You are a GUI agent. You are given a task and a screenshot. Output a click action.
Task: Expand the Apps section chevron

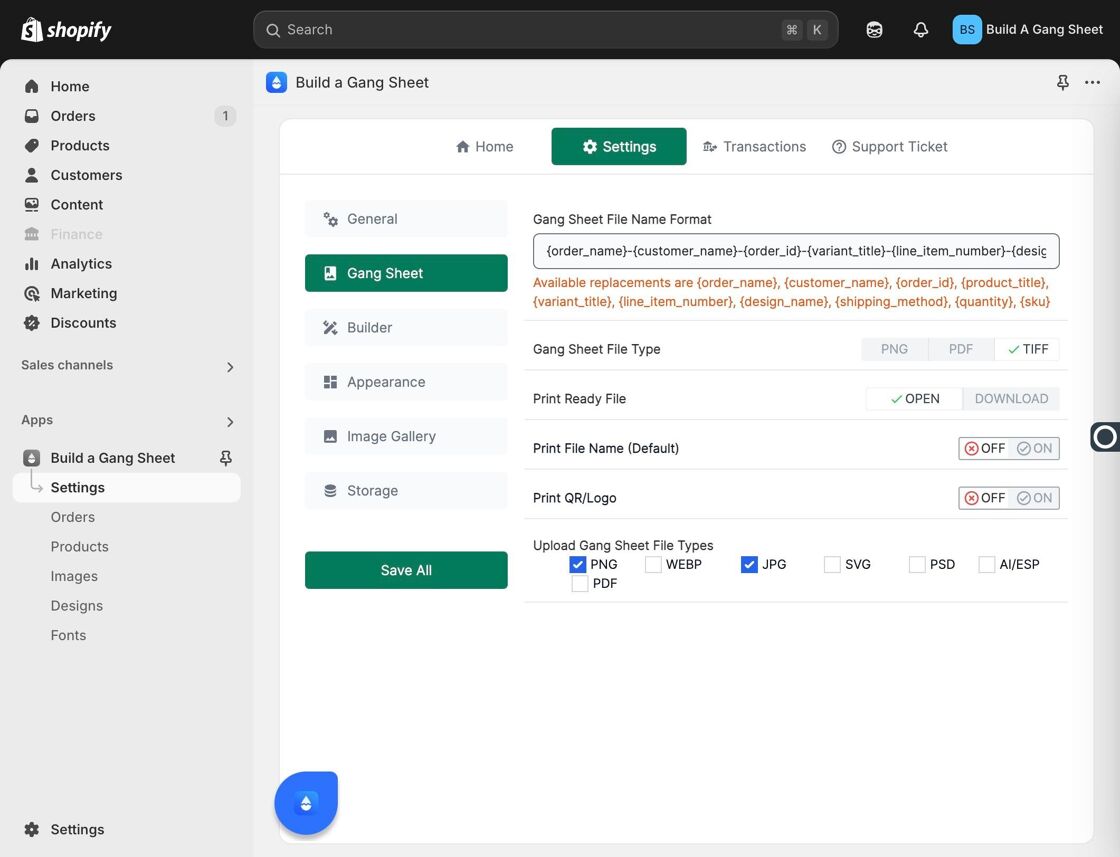230,421
